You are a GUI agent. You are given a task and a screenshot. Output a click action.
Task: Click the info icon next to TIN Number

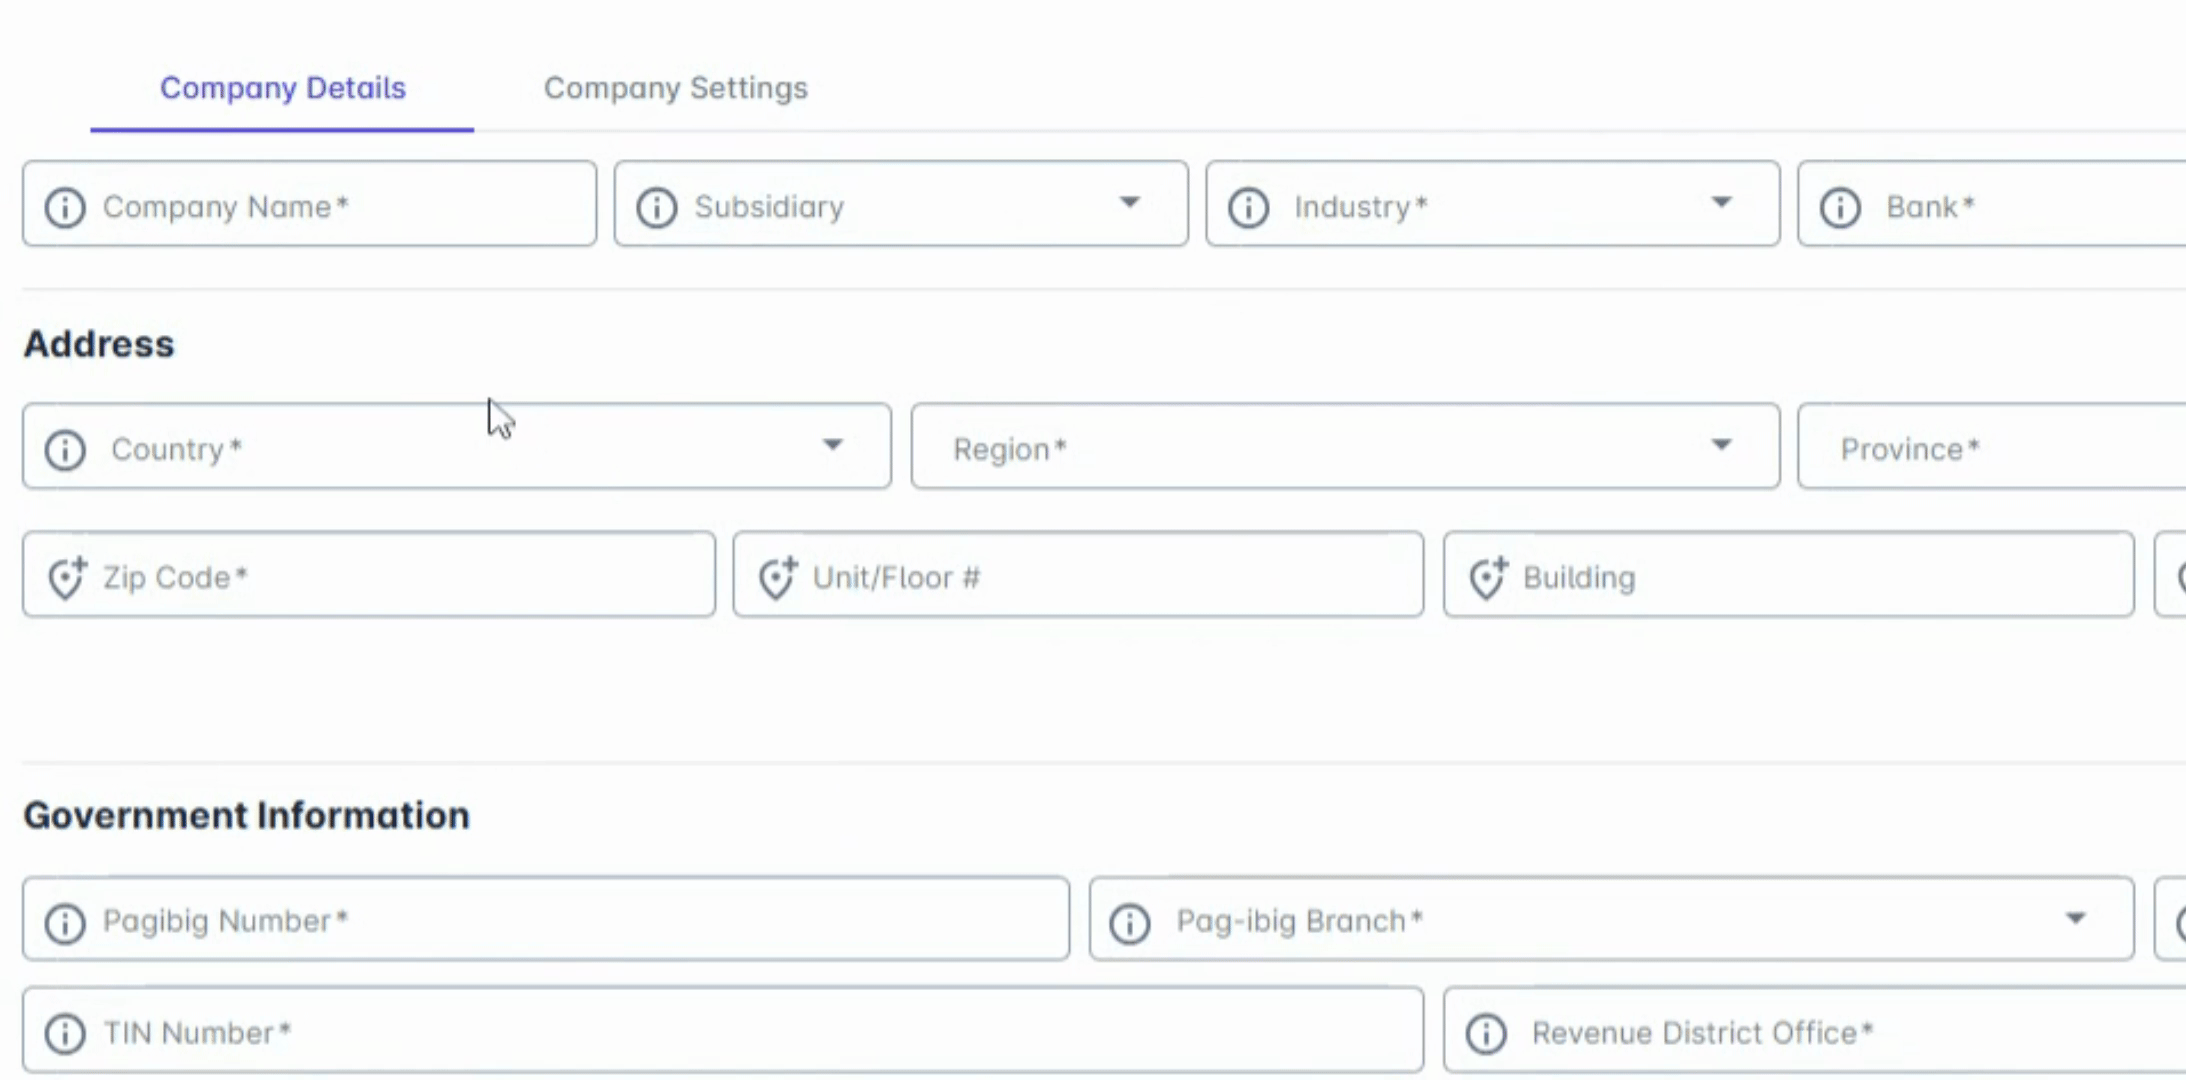pyautogui.click(x=65, y=1033)
